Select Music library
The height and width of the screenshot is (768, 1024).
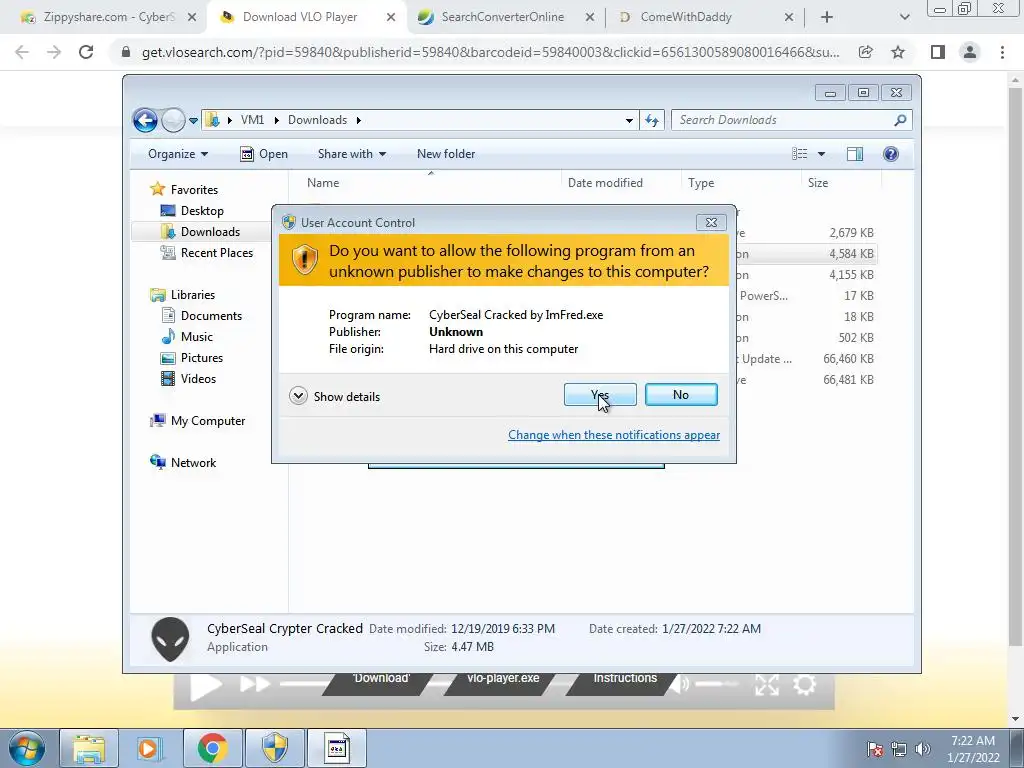click(197, 337)
